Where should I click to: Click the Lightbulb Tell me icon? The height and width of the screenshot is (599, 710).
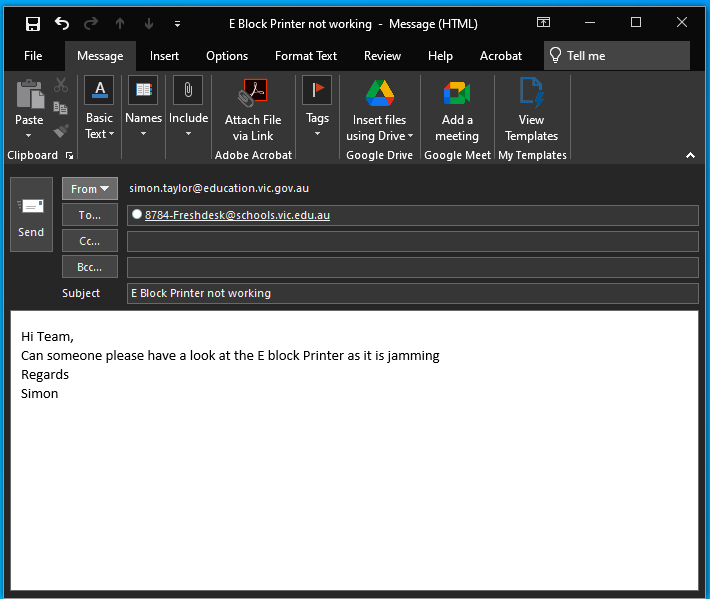click(x=555, y=55)
